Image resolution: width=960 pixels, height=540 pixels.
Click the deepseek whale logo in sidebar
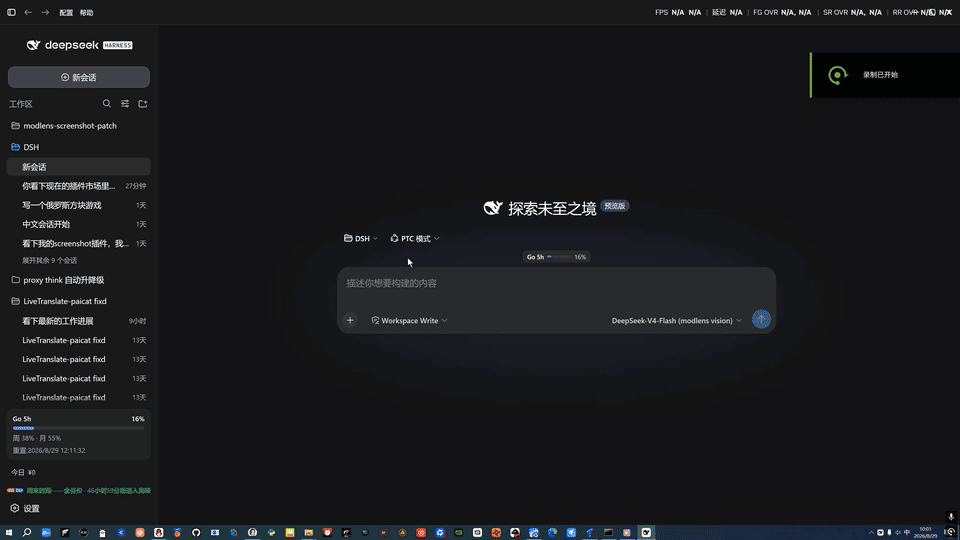click(33, 45)
